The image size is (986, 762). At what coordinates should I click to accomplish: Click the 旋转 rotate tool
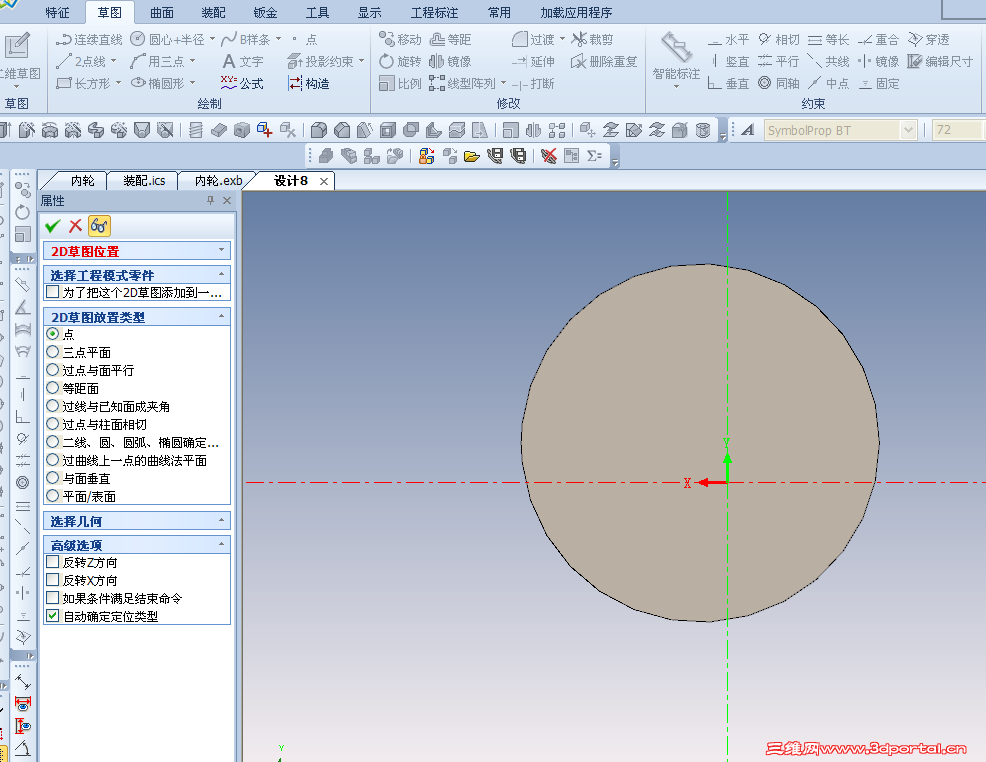pos(400,62)
